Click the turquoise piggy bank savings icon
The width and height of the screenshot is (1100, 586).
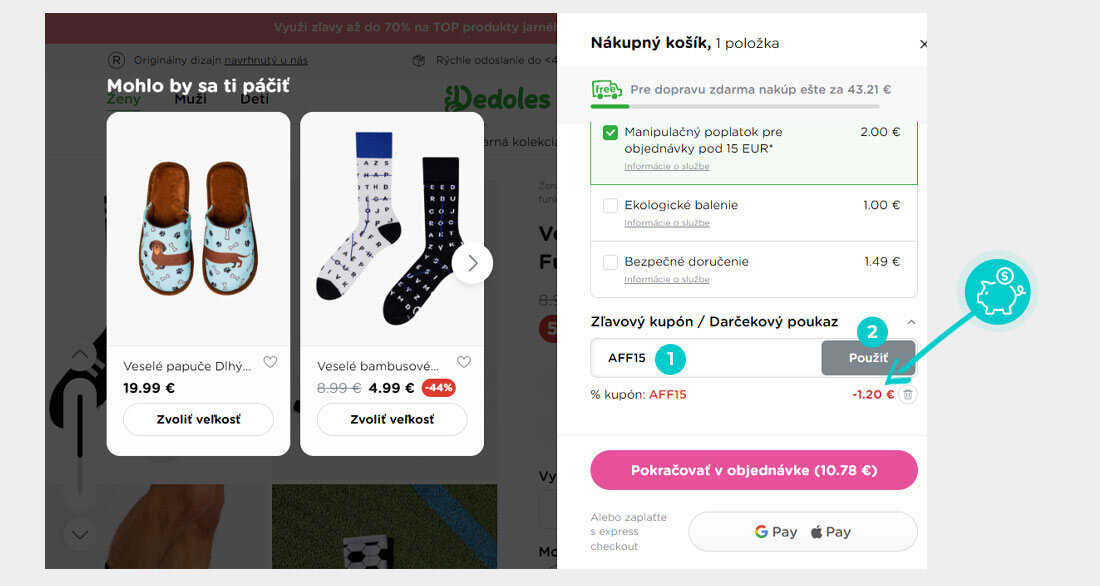tap(997, 291)
